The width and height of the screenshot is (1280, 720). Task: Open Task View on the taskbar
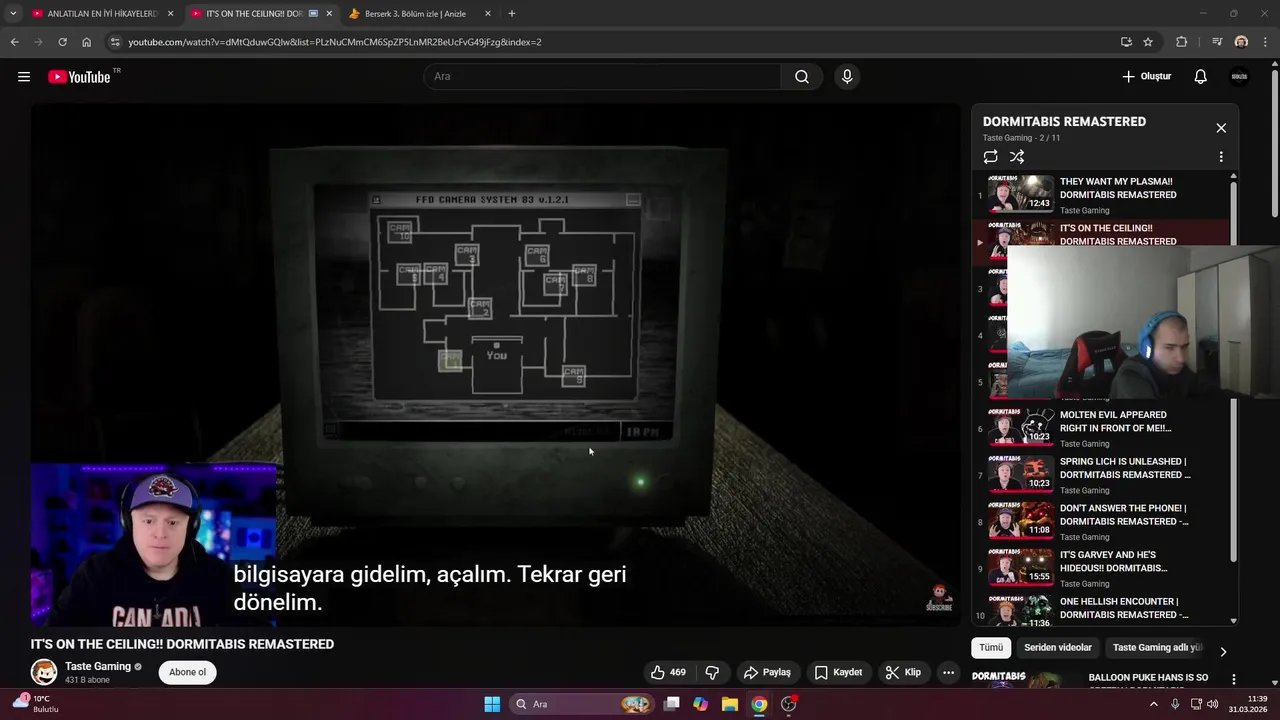(x=672, y=704)
